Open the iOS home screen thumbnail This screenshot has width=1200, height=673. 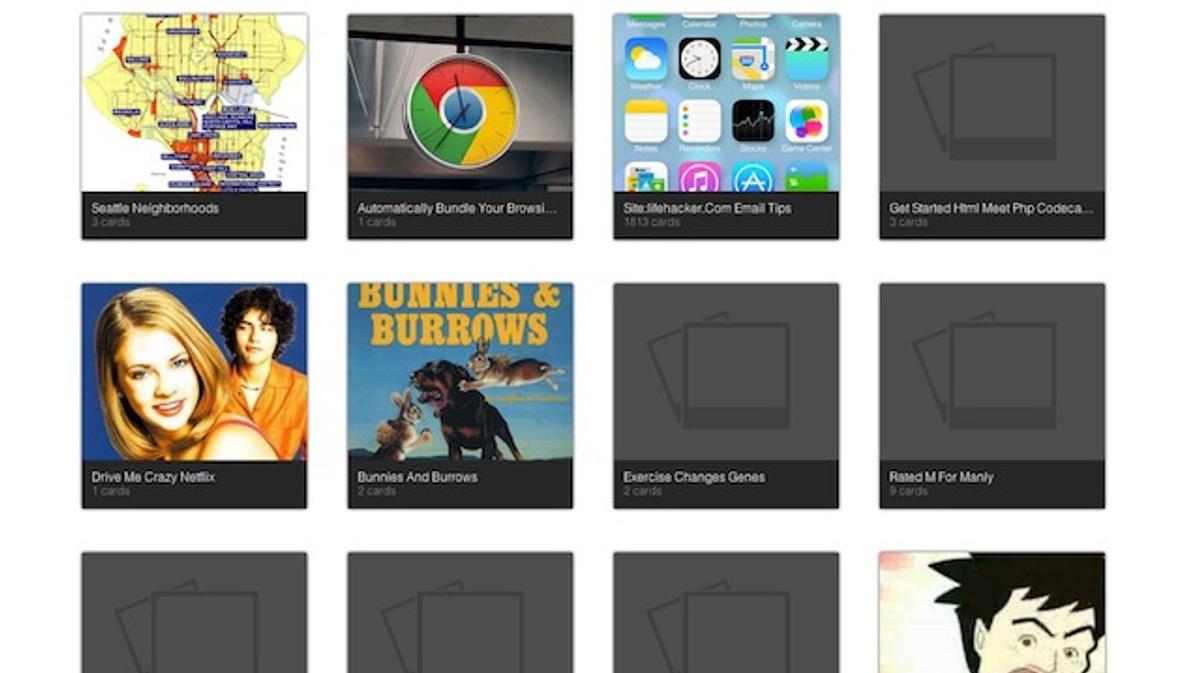[x=726, y=102]
